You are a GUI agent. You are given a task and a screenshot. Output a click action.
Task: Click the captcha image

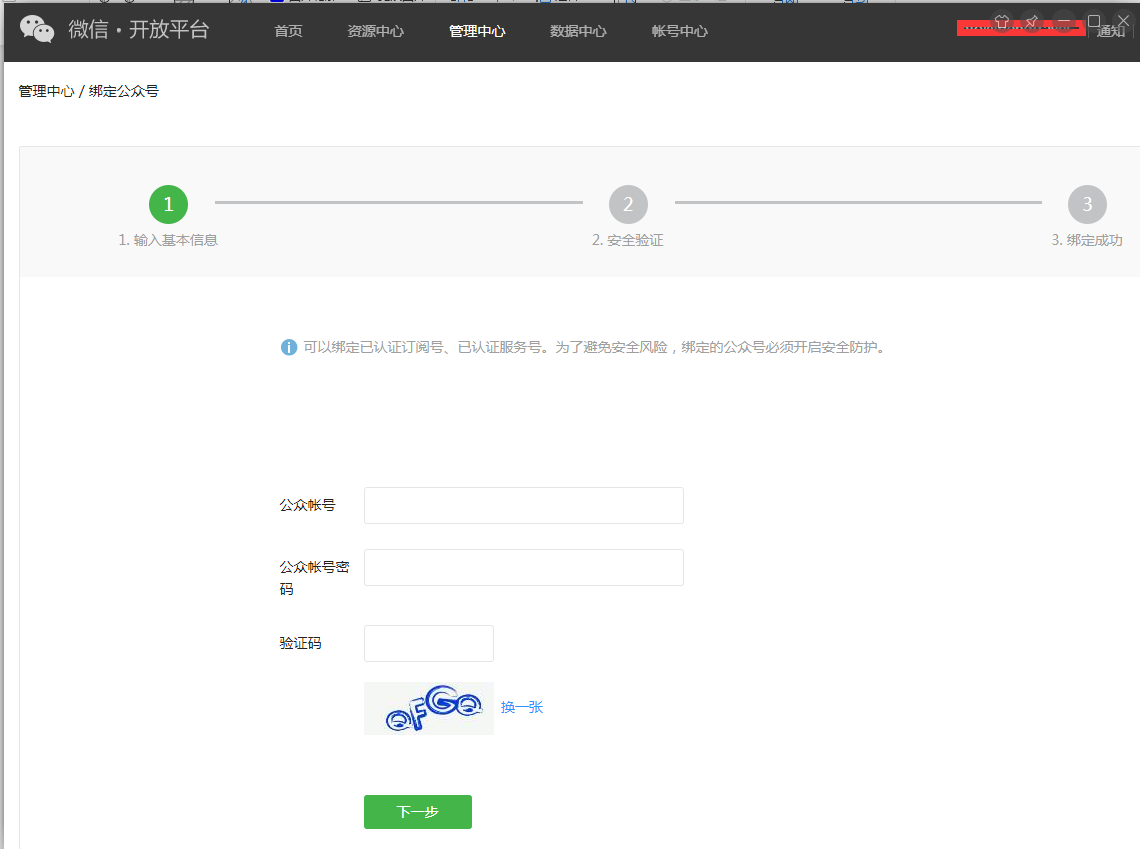point(428,709)
